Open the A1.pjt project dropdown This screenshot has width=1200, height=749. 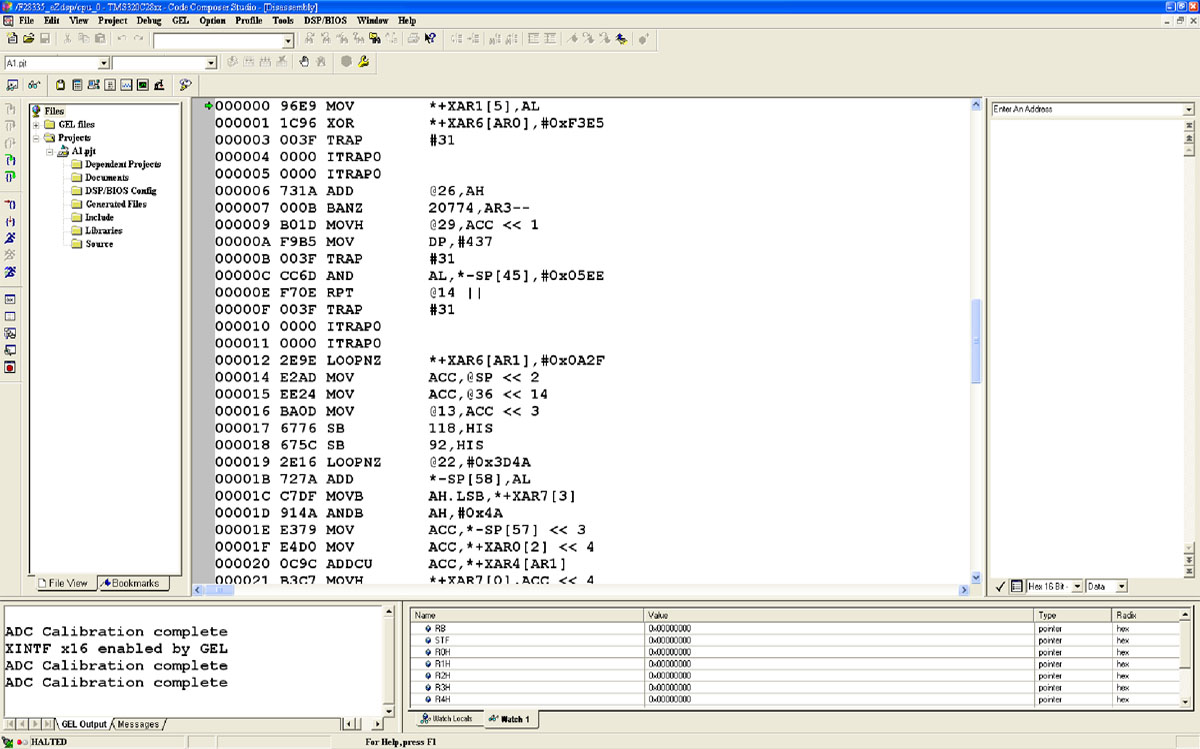tap(105, 63)
